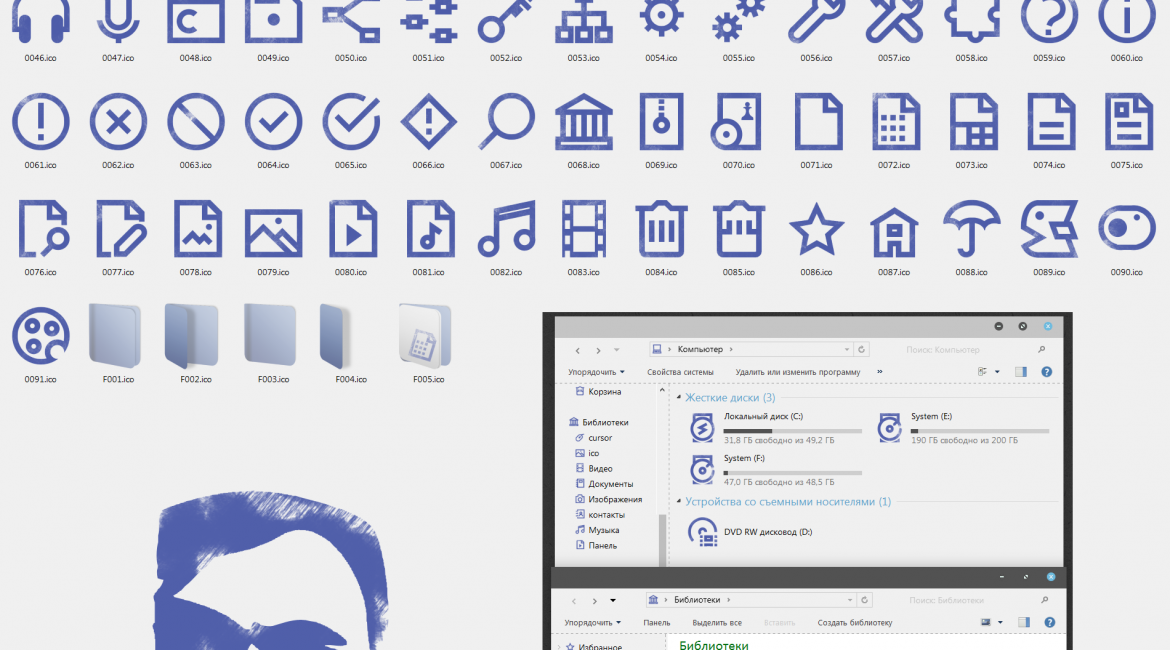Select the single gear icon 0054.ico
The image size is (1170, 650).
click(x=661, y=18)
